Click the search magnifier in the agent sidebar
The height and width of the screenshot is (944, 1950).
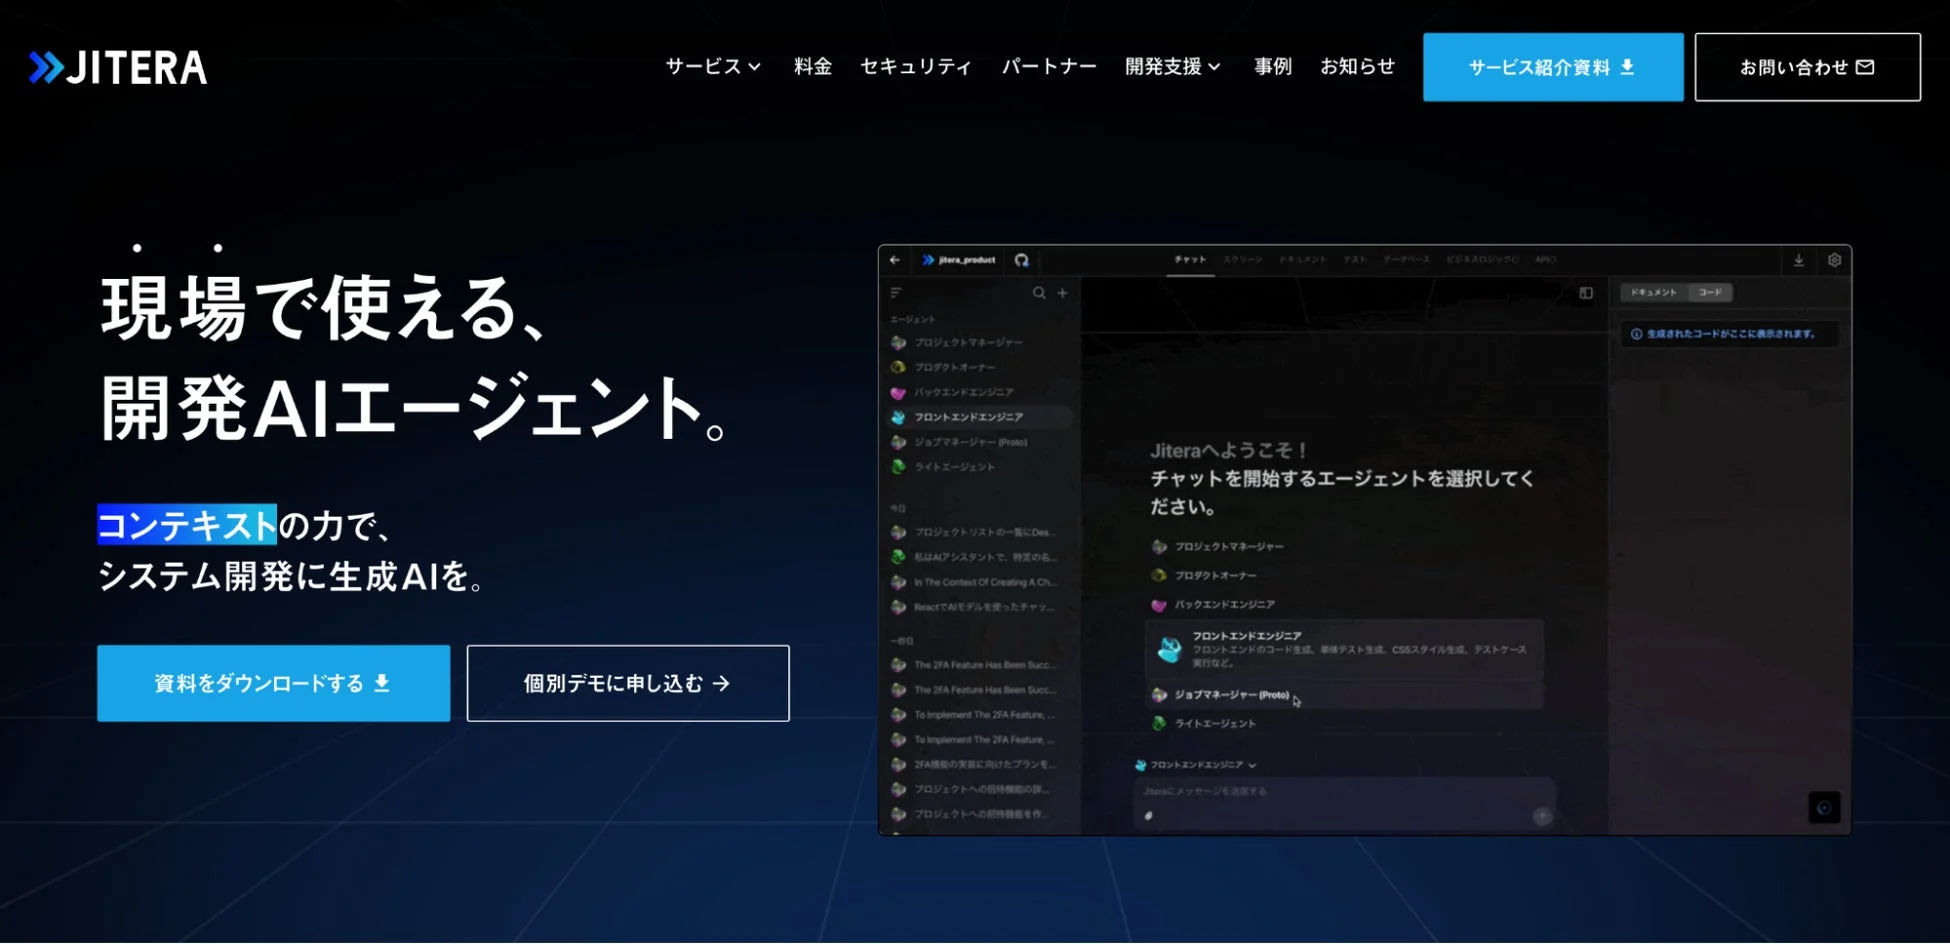tap(1039, 293)
